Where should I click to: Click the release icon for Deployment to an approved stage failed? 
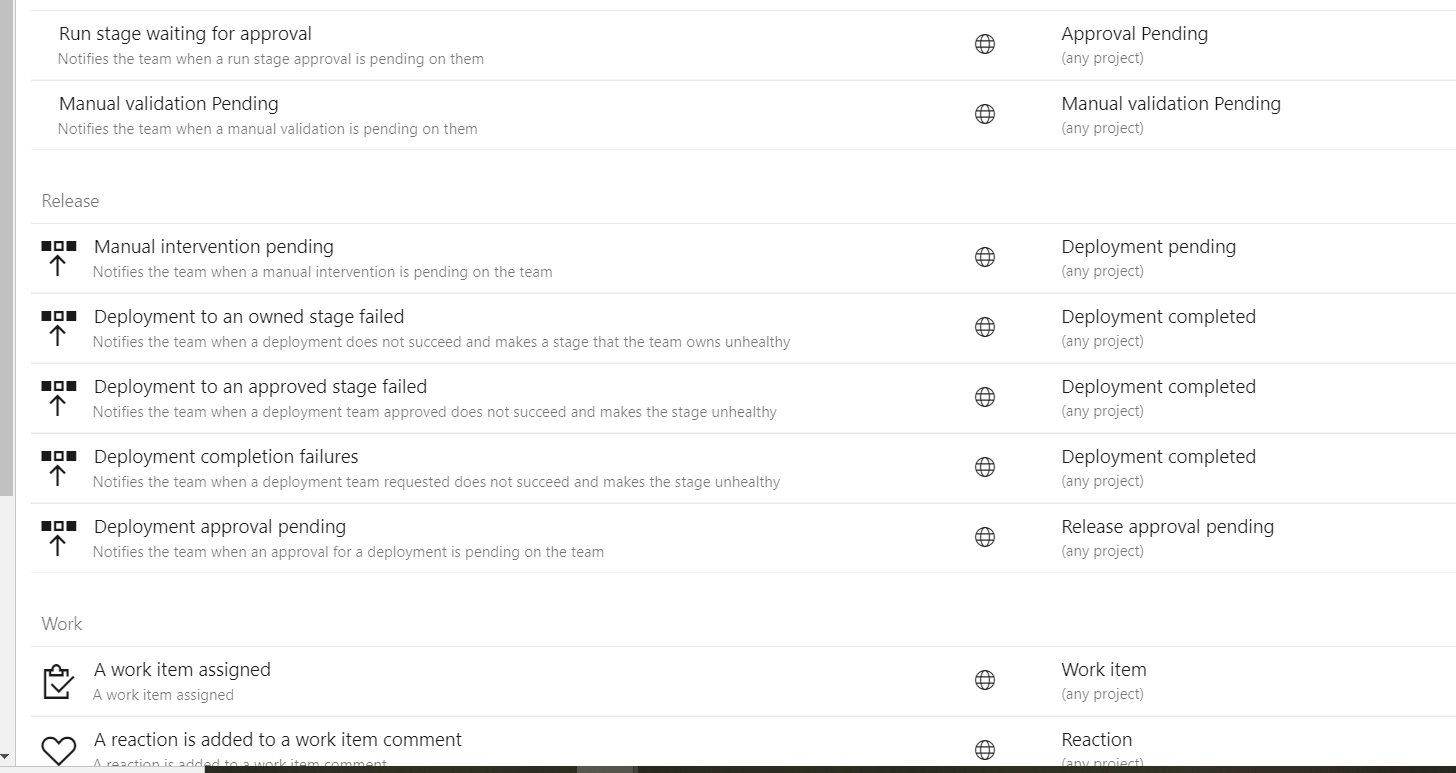pyautogui.click(x=59, y=397)
